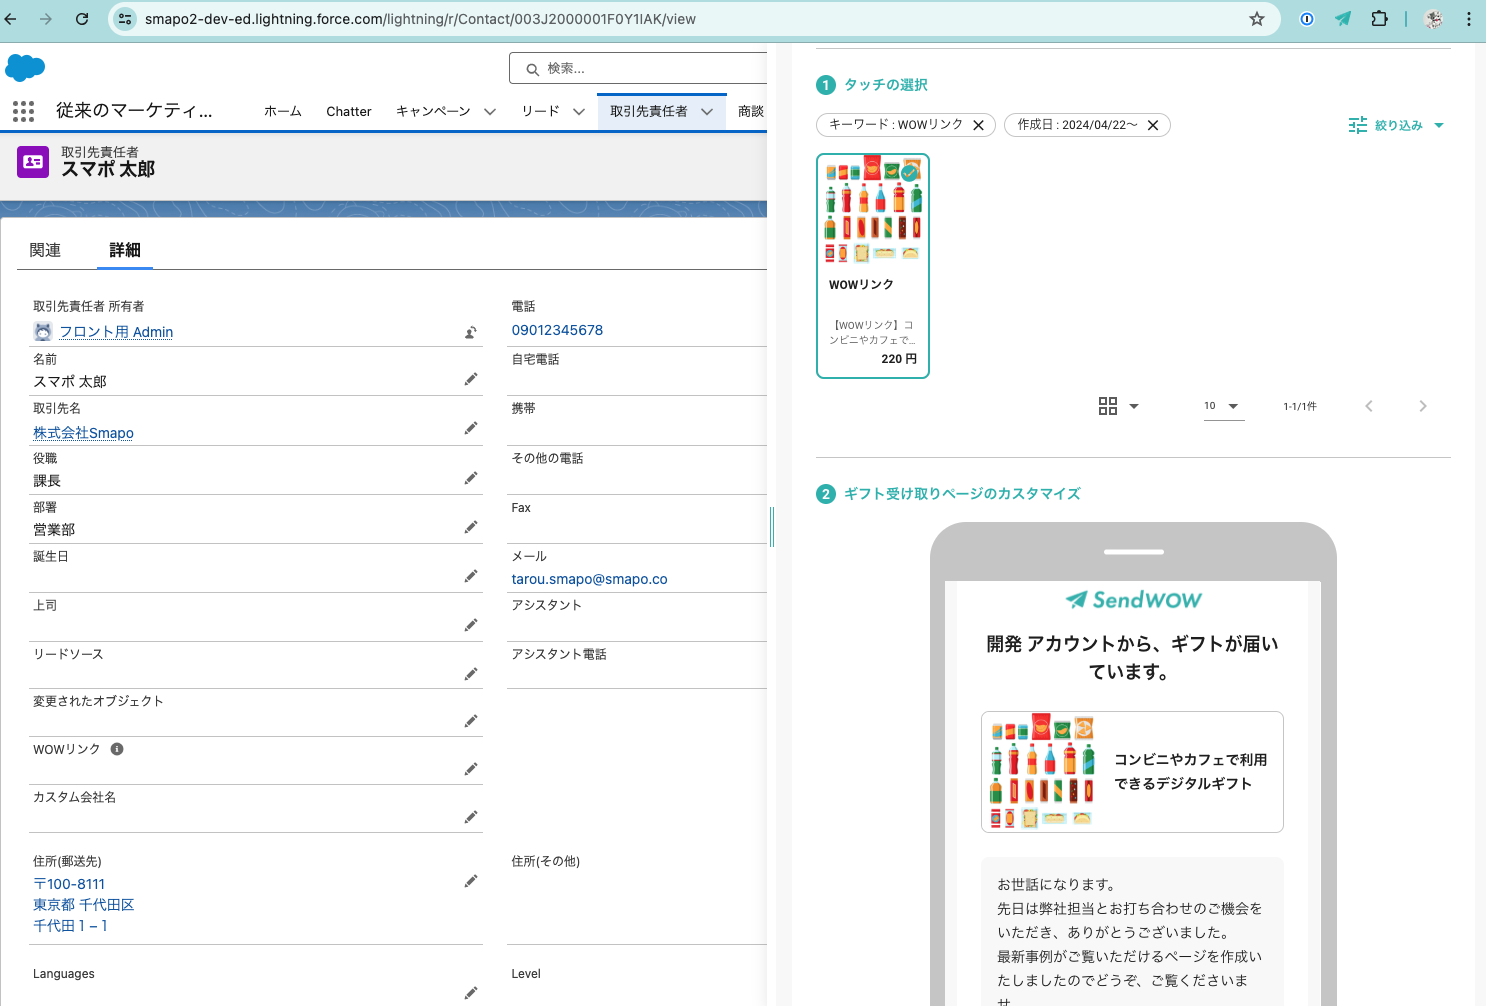Viewport: 1486px width, 1006px height.
Task: Show the WOWリンク info tooltip icon
Action: click(117, 749)
